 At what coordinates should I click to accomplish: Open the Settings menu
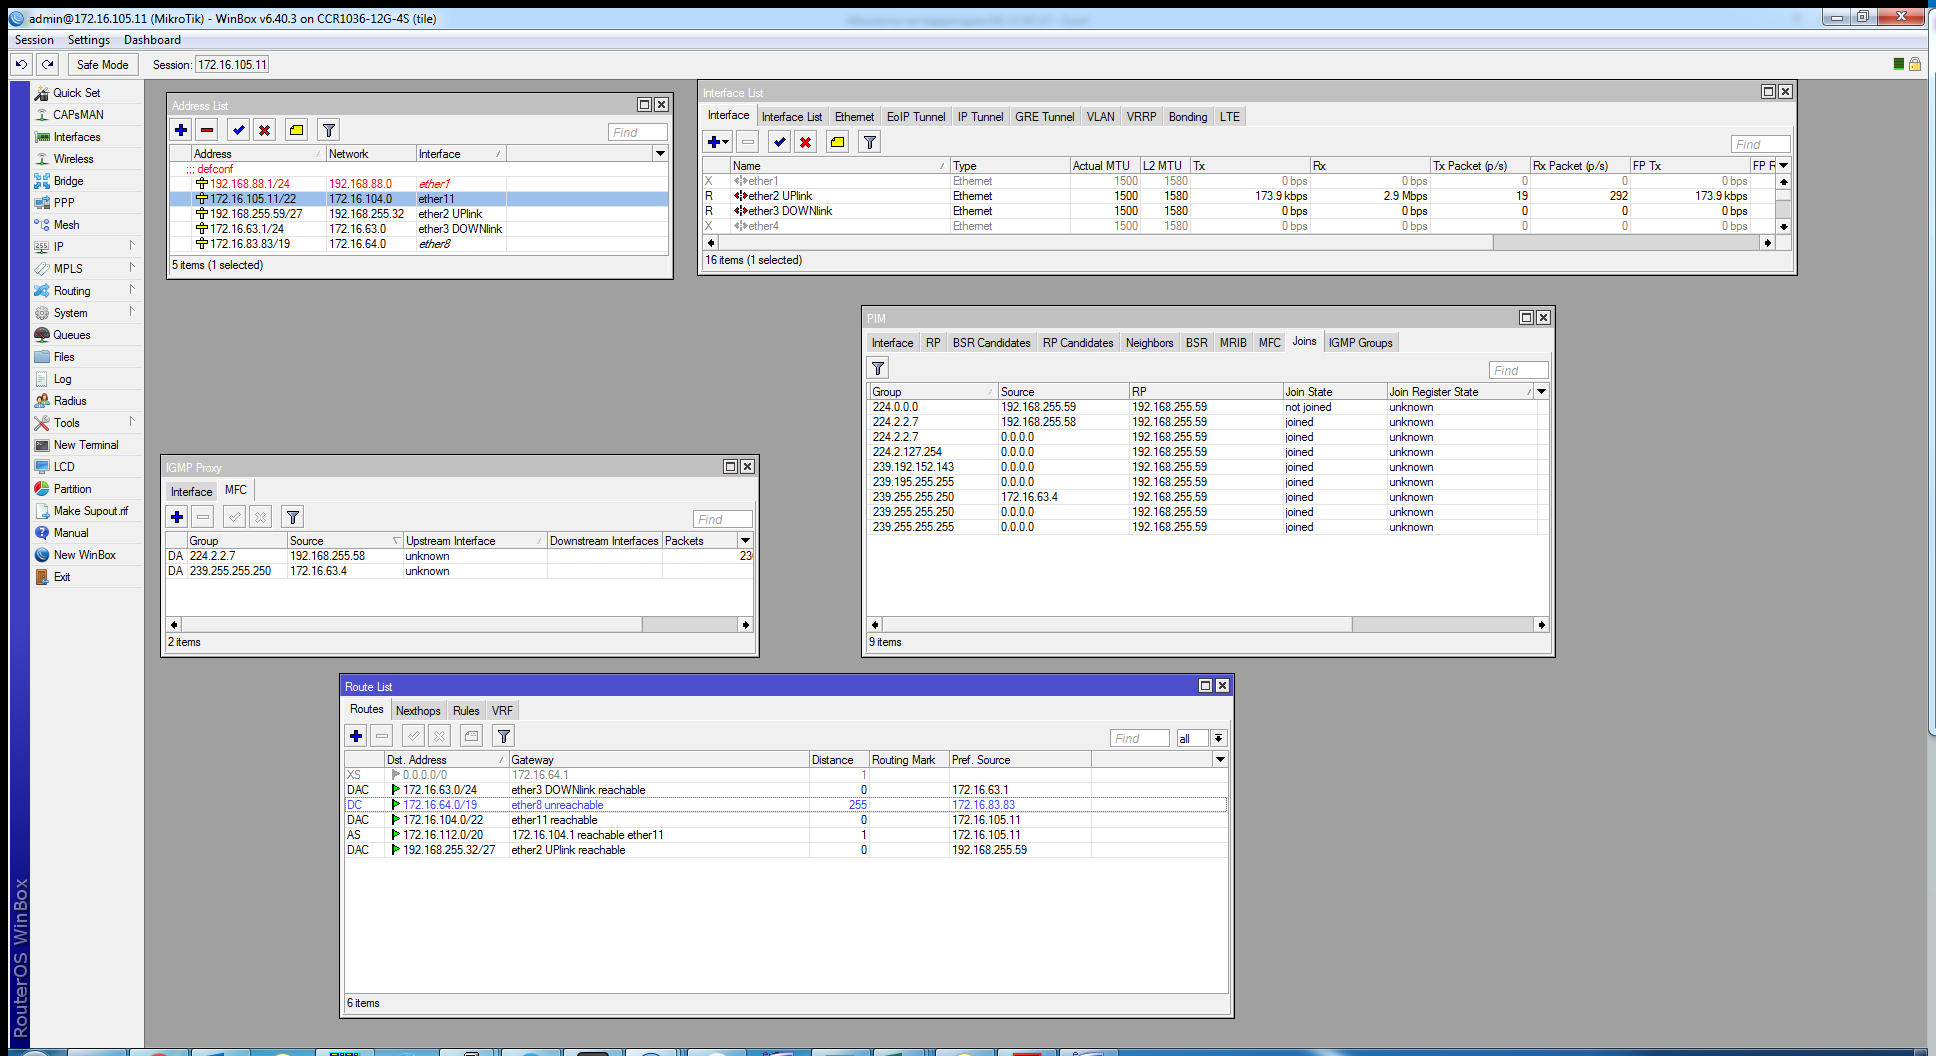pos(88,40)
